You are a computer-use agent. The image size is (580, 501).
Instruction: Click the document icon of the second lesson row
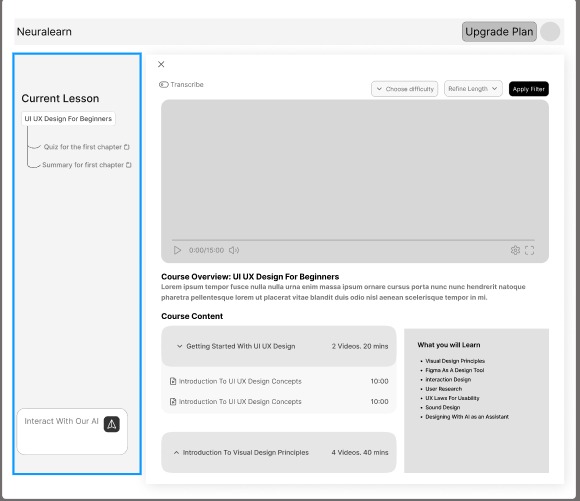pos(173,401)
